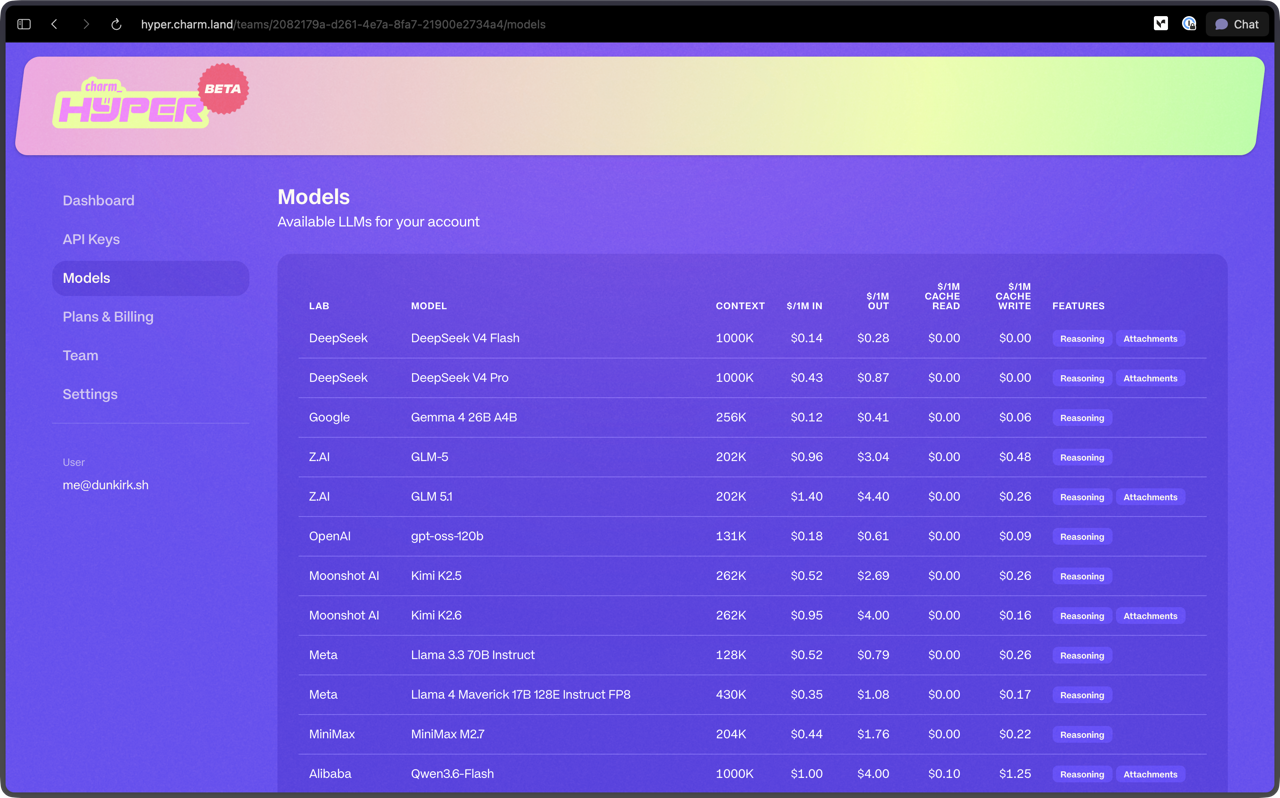Screen dimensions: 1280x798
Task: Reload the current page
Action: [116, 24]
